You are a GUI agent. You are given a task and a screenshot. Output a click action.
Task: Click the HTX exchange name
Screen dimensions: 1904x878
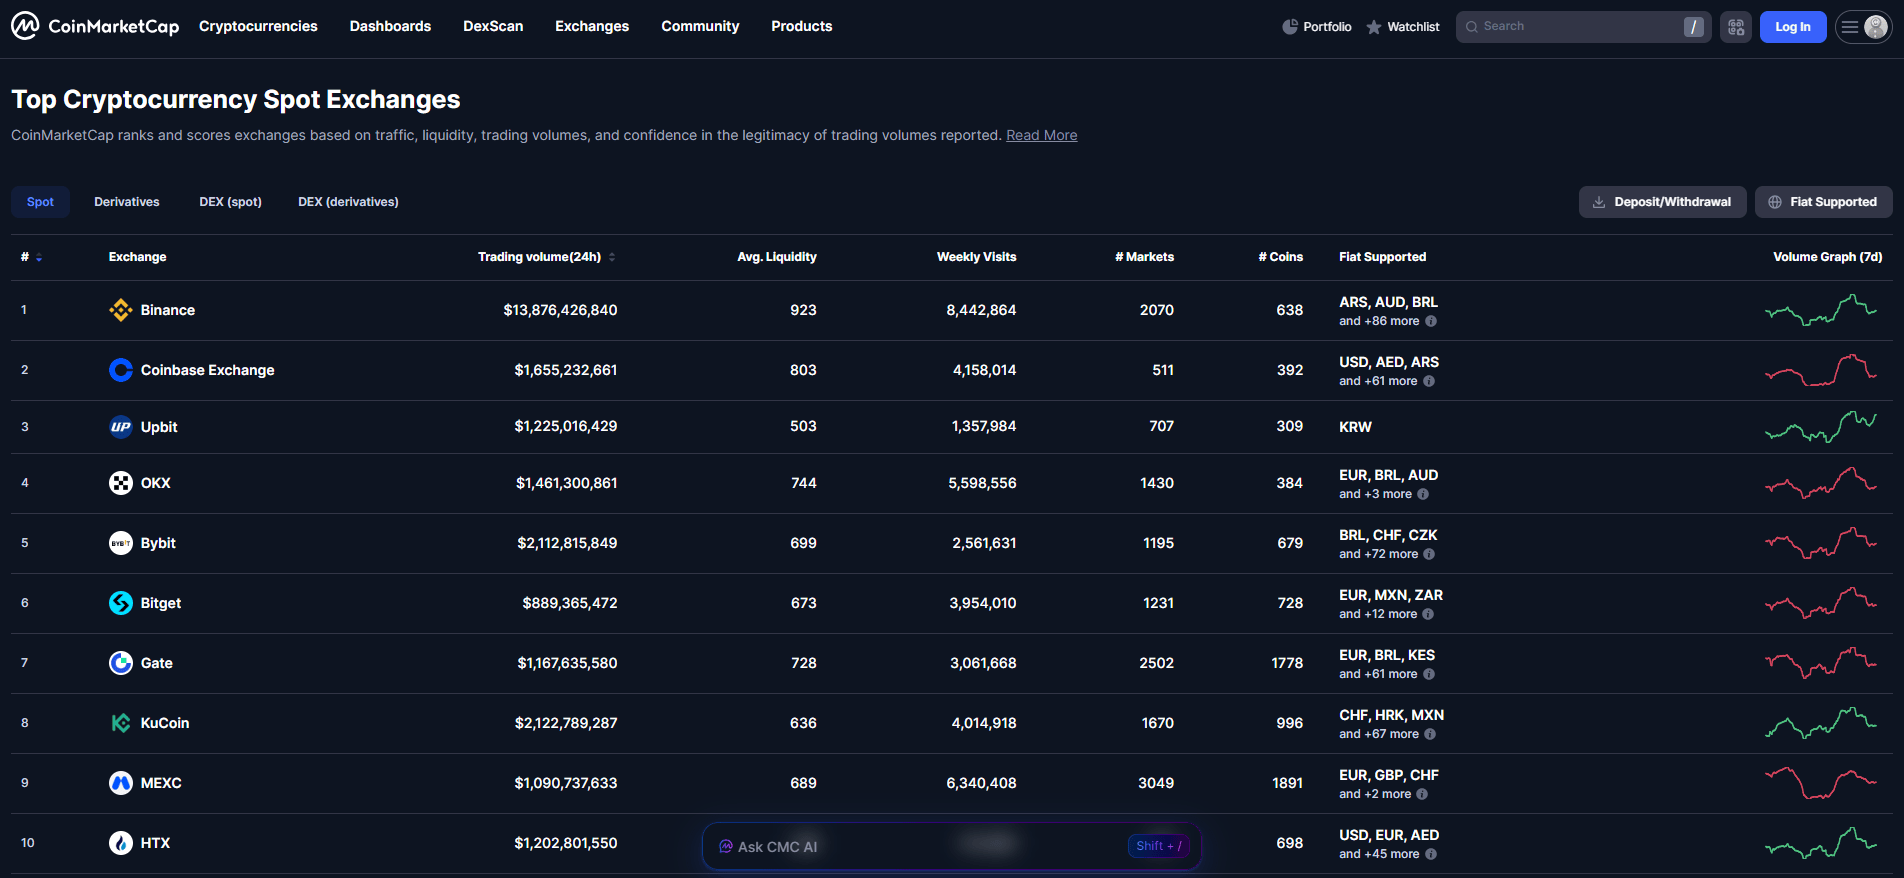pyautogui.click(x=155, y=843)
